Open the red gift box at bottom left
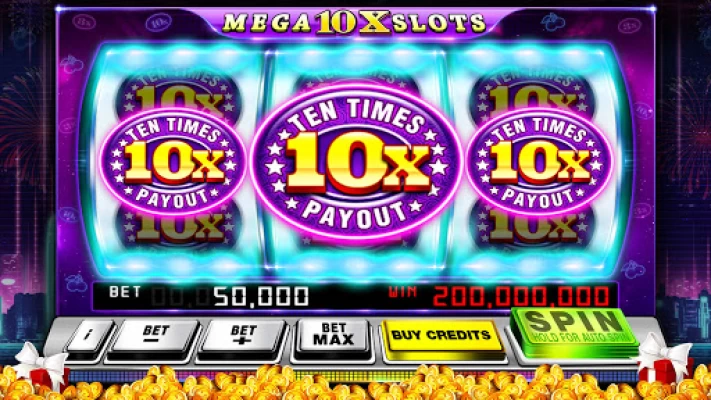Viewport: 711px width, 400px height. pyautogui.click(x=42, y=366)
